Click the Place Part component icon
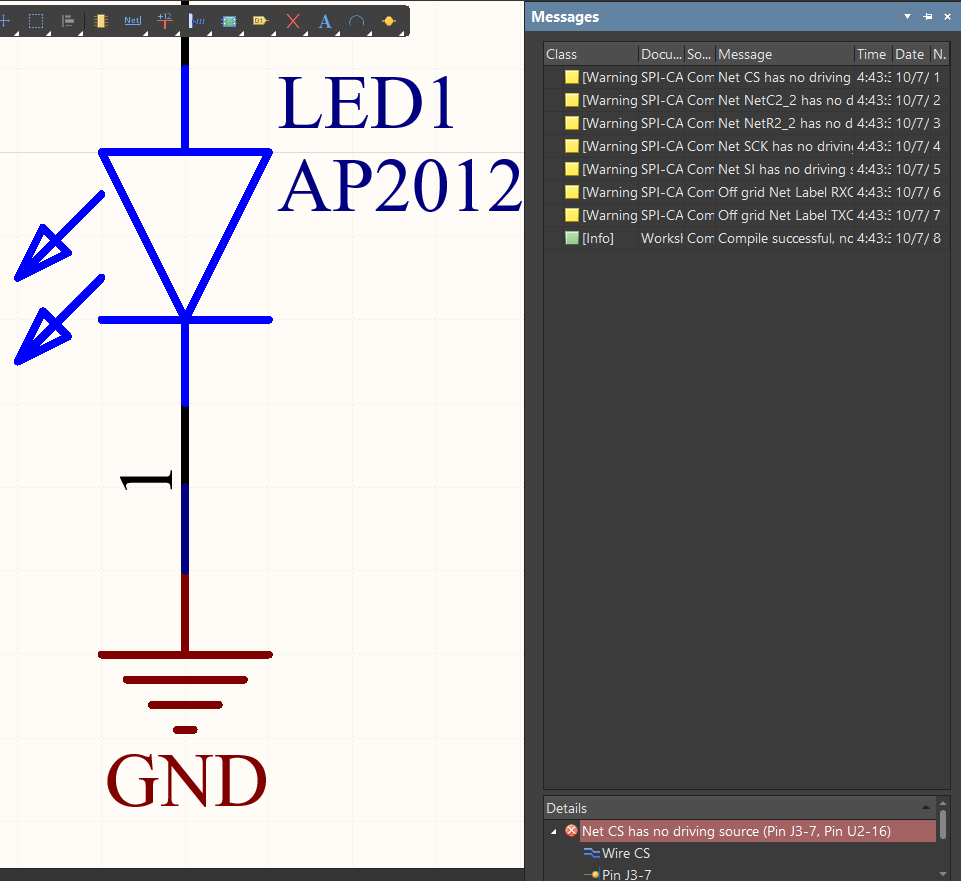The height and width of the screenshot is (881, 961). (x=101, y=21)
